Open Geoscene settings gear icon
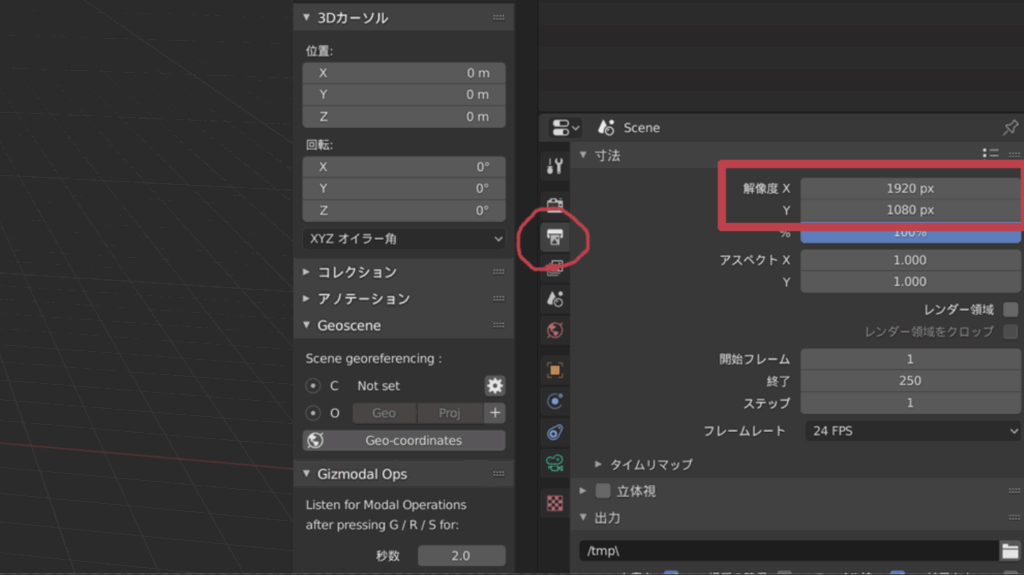 494,386
